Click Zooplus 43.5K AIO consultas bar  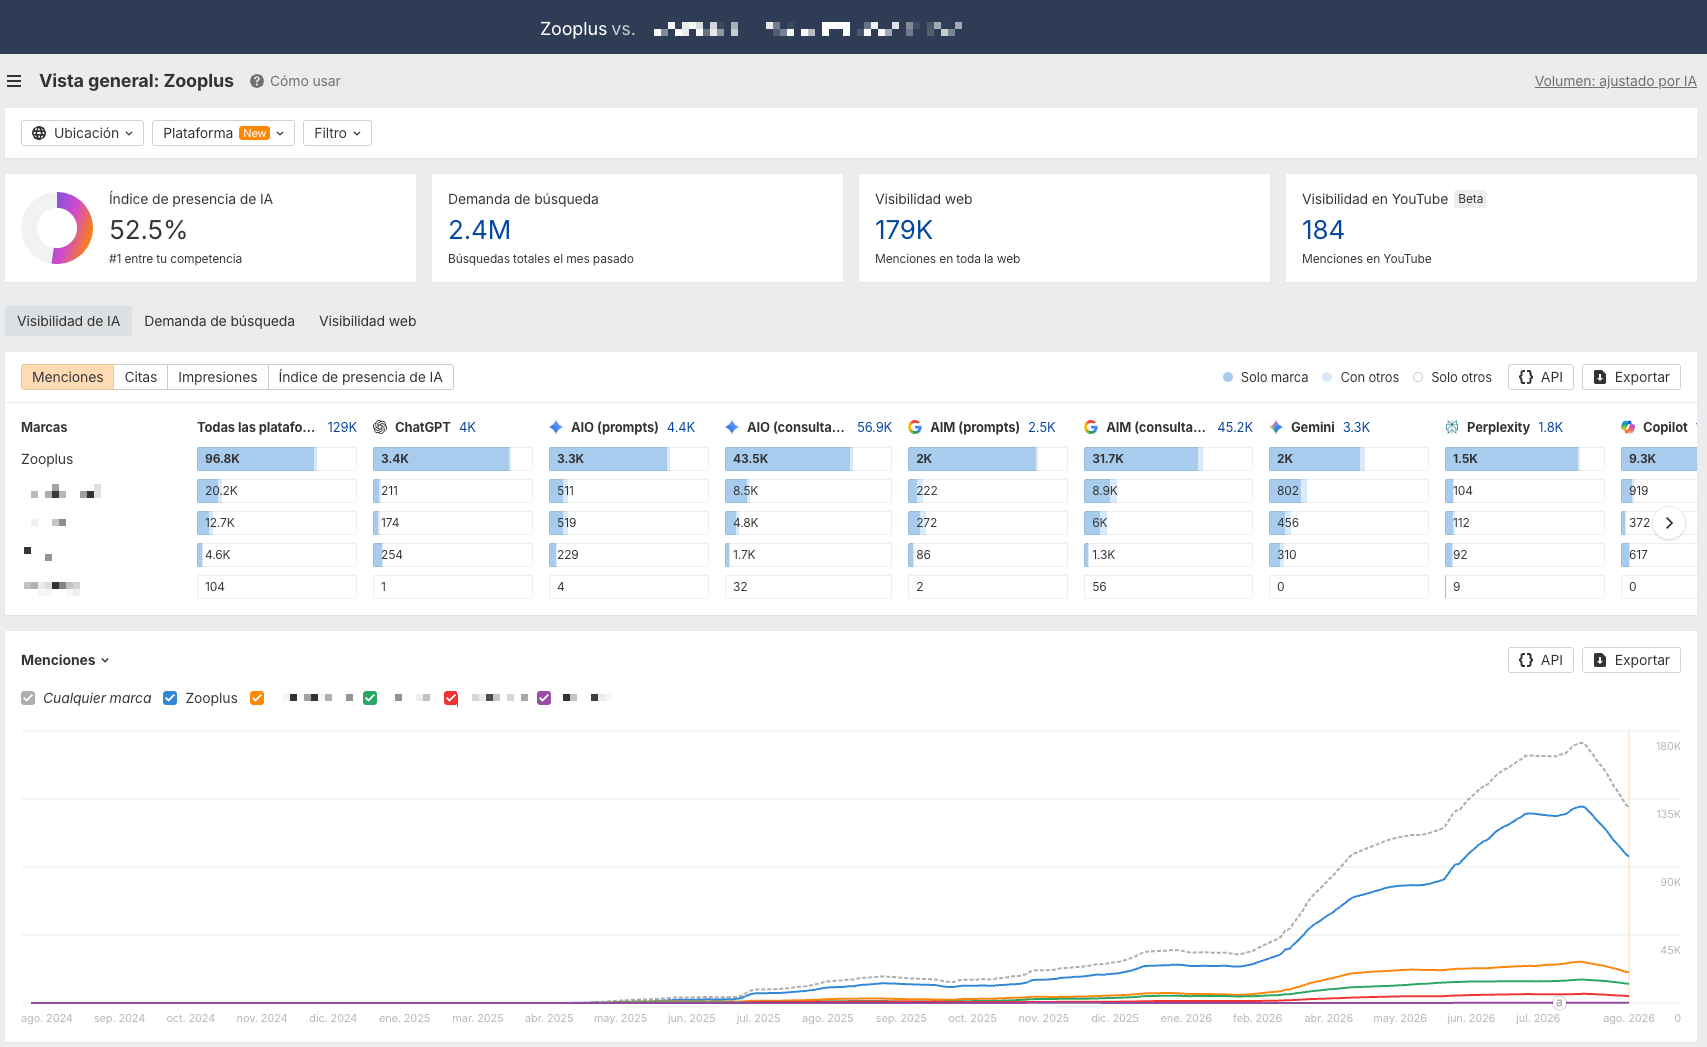(x=808, y=459)
